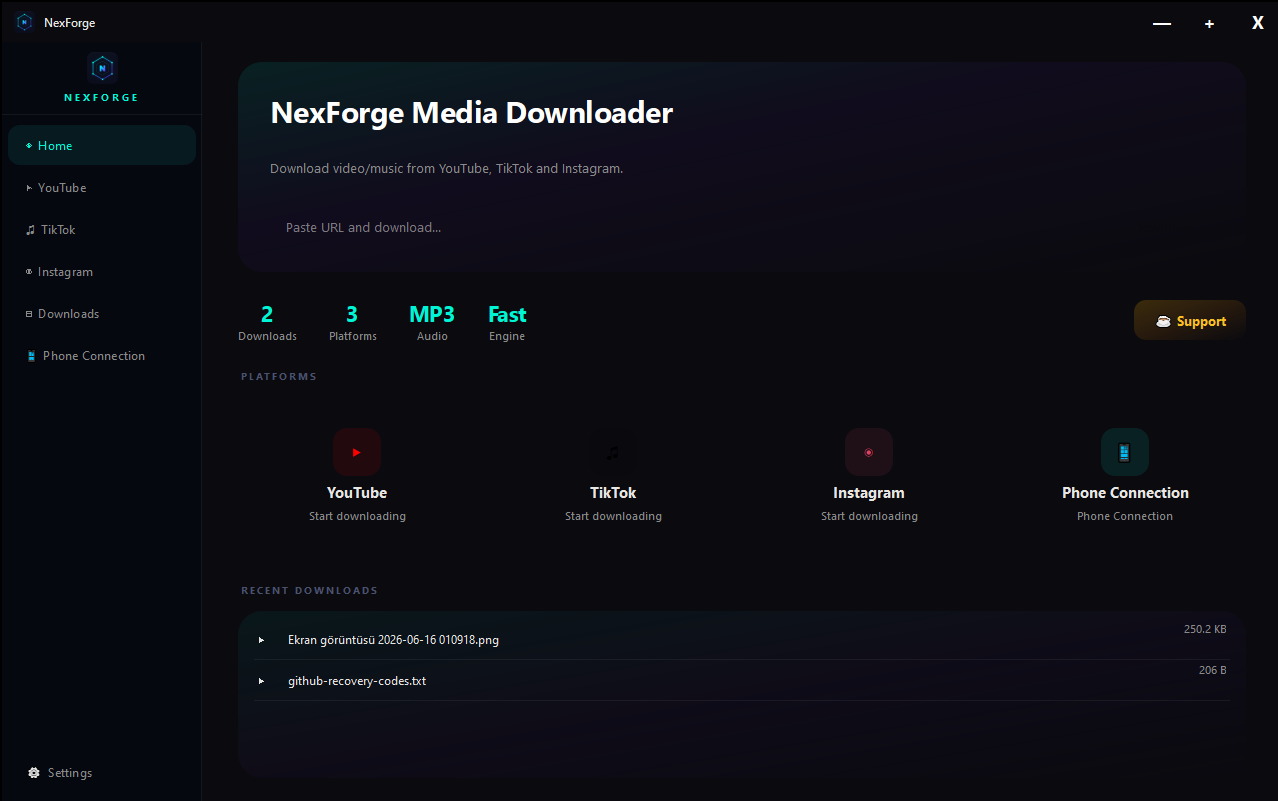Select Instagram in the sidebar

101,272
